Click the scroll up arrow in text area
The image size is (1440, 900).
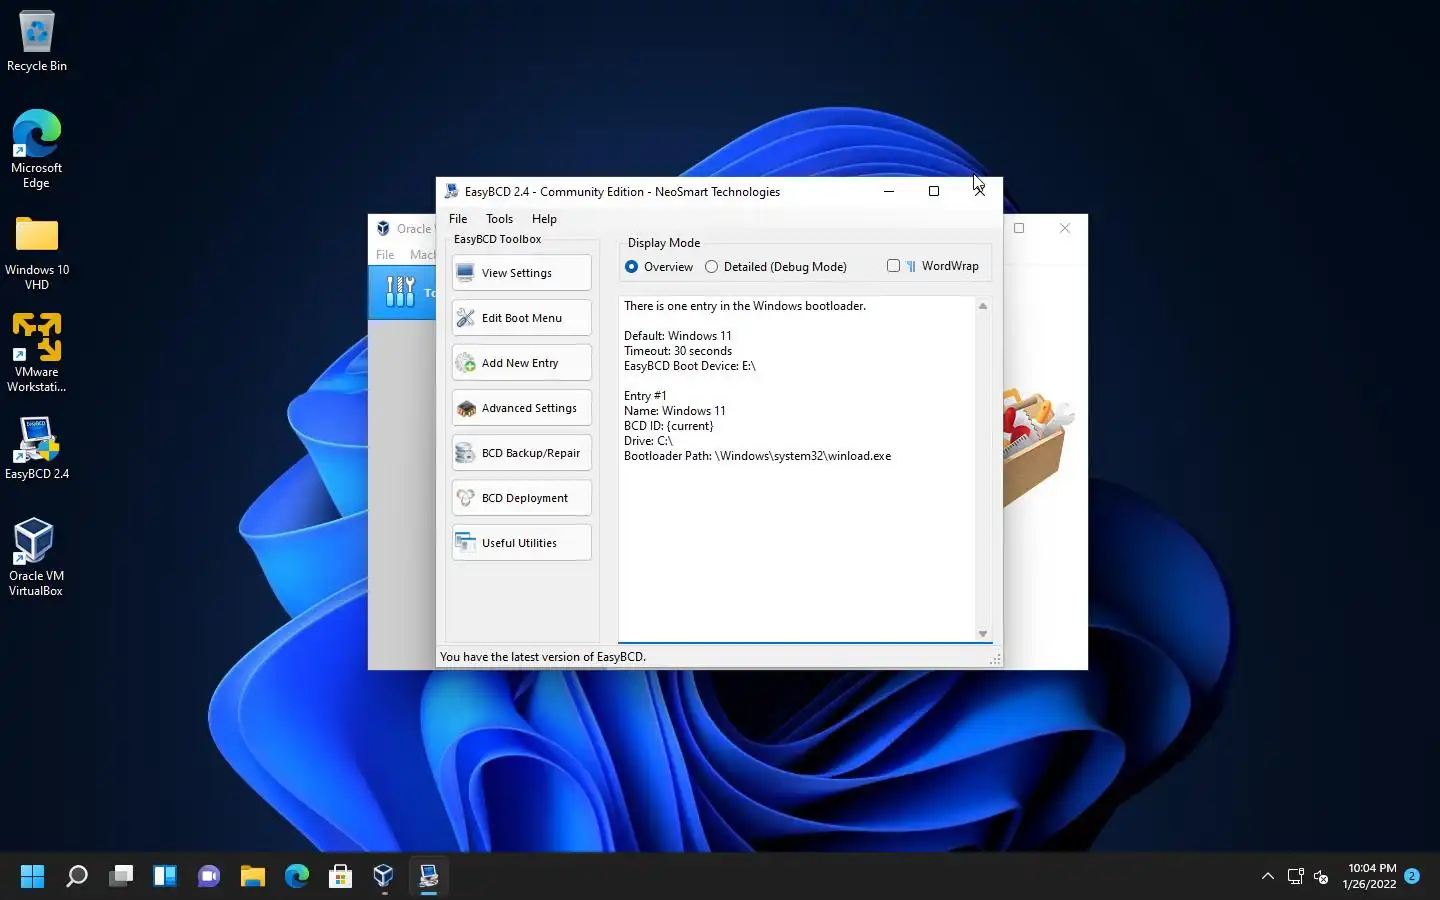click(983, 306)
